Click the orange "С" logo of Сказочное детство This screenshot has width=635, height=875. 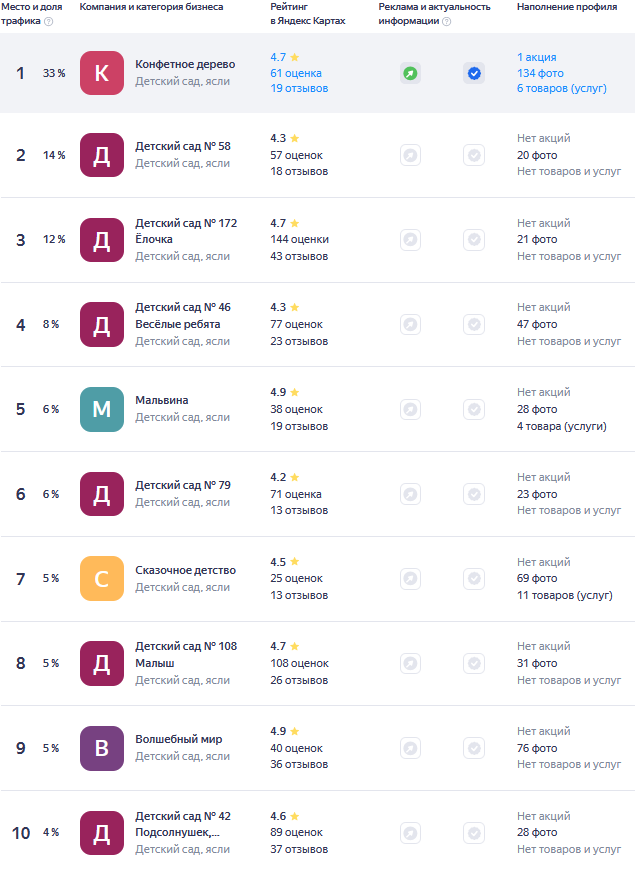102,578
